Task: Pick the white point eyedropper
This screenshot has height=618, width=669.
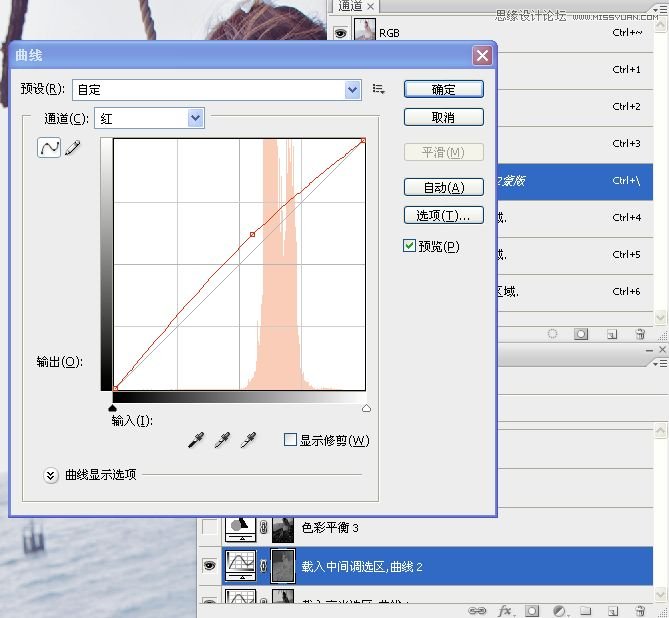Action: (x=248, y=440)
